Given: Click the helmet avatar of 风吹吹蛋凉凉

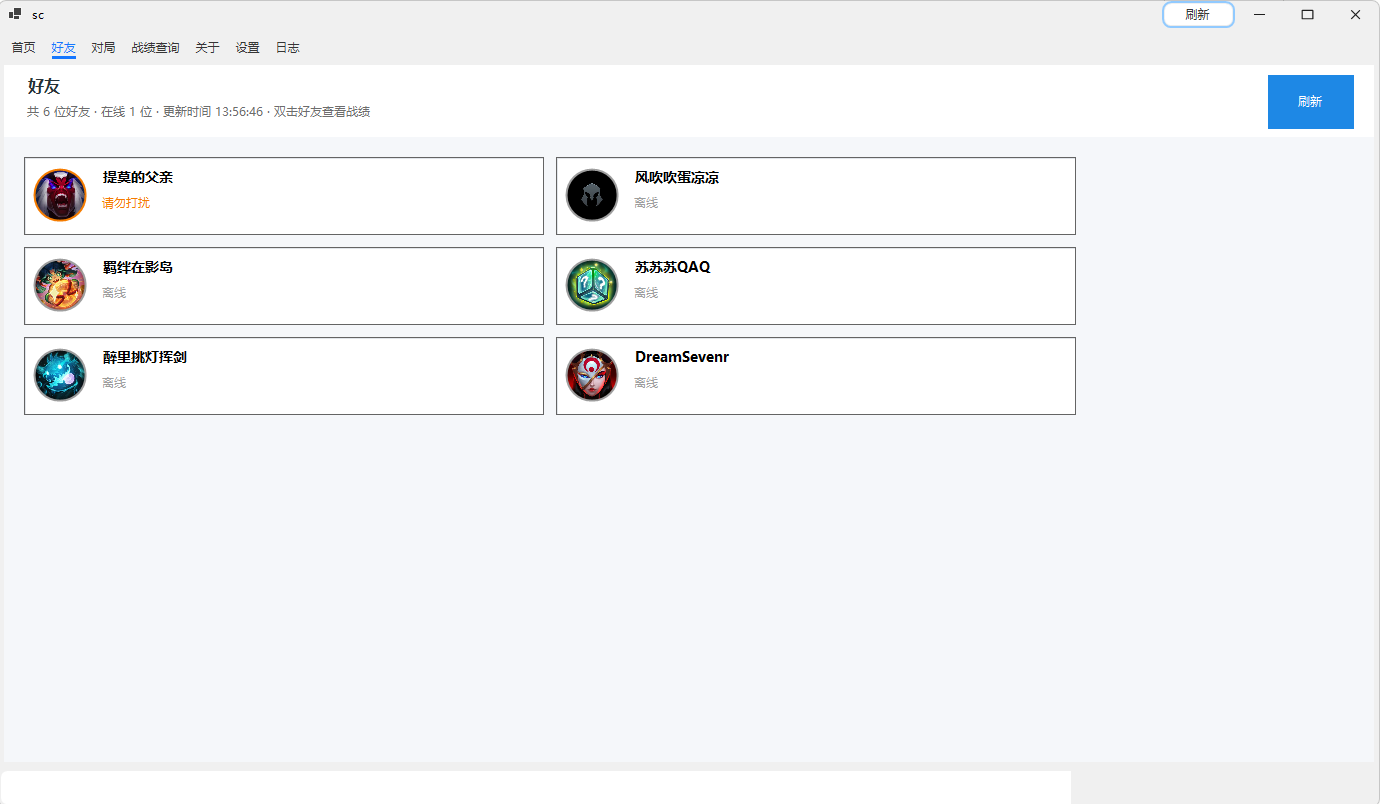Looking at the screenshot, I should point(592,195).
